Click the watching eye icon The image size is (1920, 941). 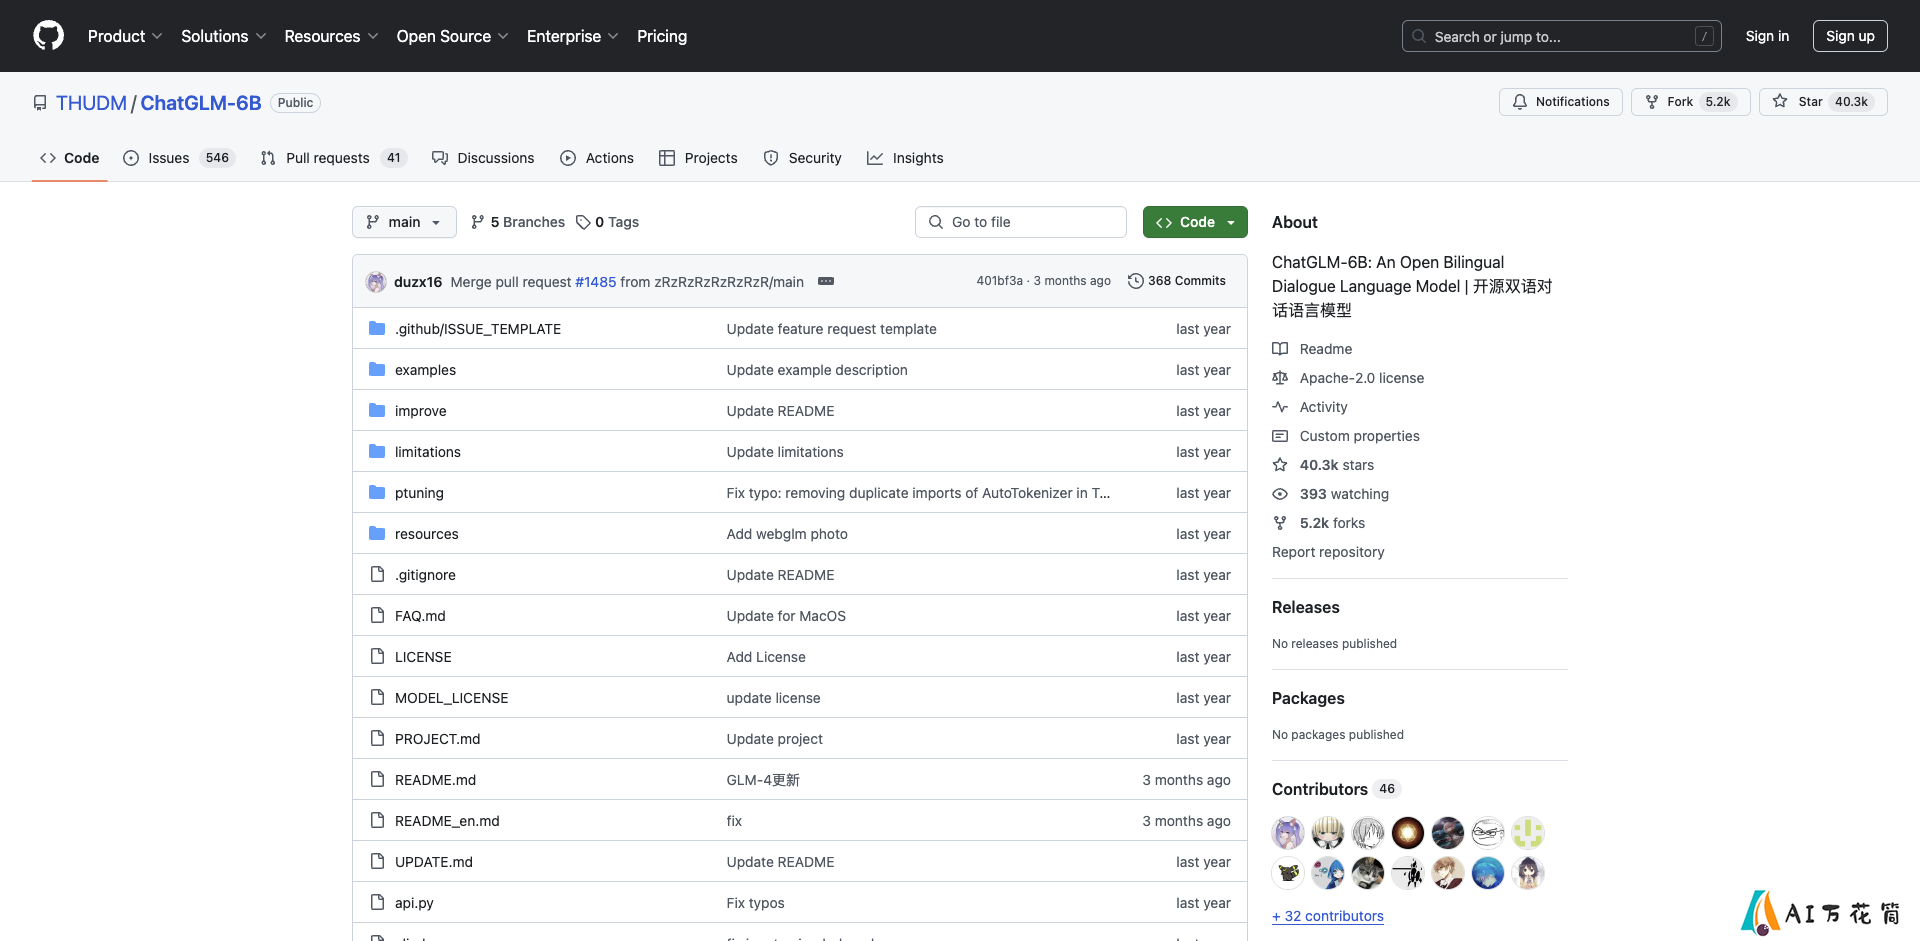tap(1280, 494)
